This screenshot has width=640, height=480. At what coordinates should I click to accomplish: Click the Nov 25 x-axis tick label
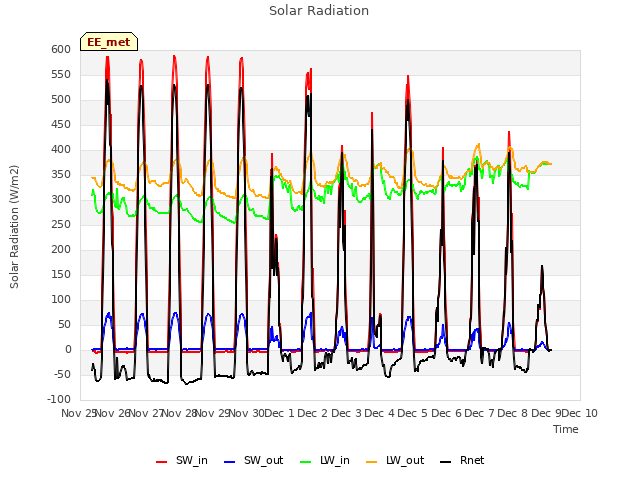(x=79, y=413)
